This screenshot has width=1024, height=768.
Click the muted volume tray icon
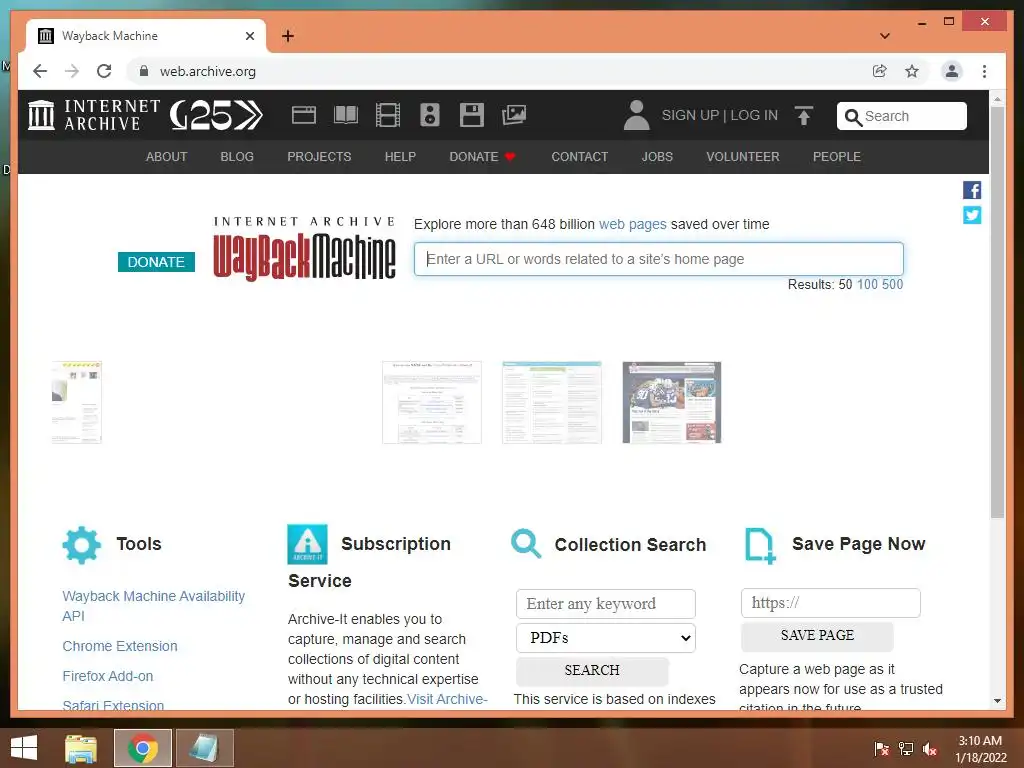tap(930, 749)
